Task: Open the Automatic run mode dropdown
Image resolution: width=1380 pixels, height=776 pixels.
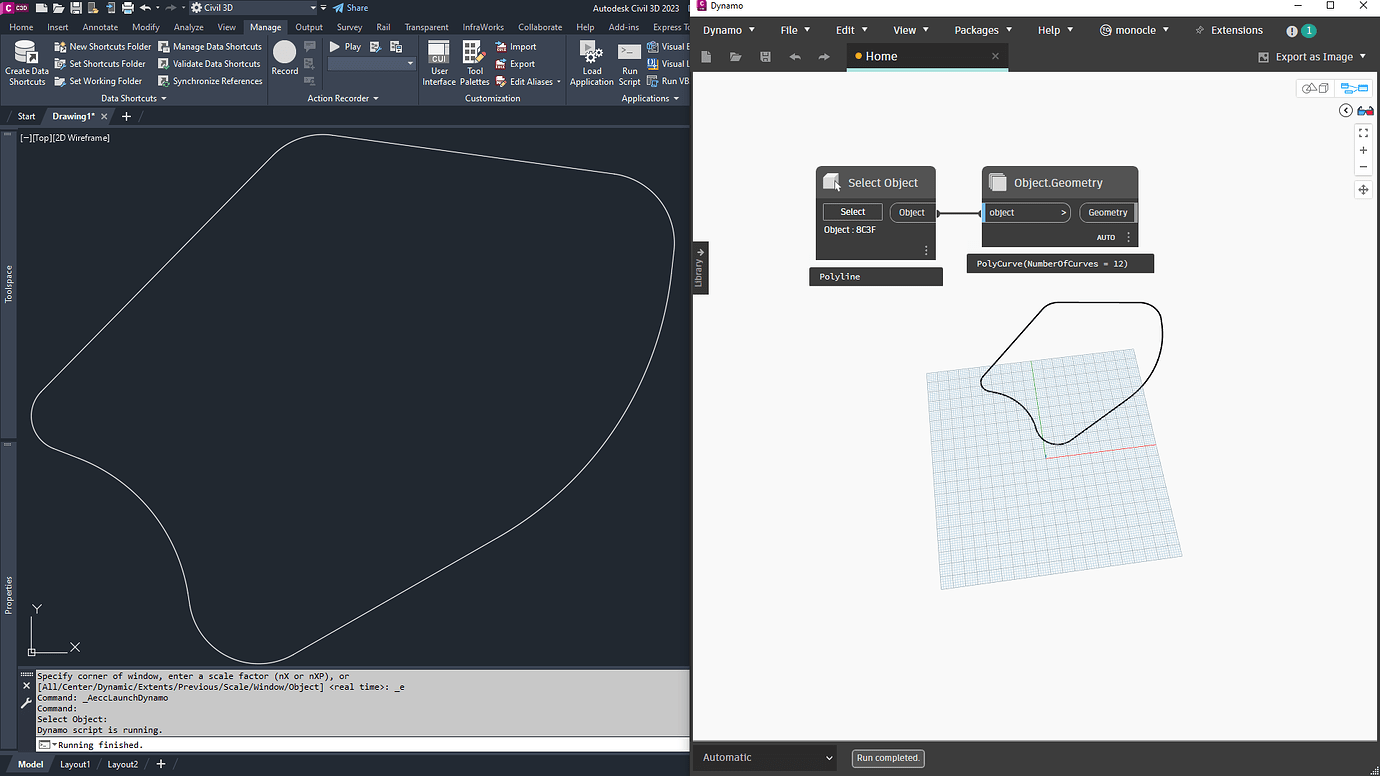Action: point(767,758)
